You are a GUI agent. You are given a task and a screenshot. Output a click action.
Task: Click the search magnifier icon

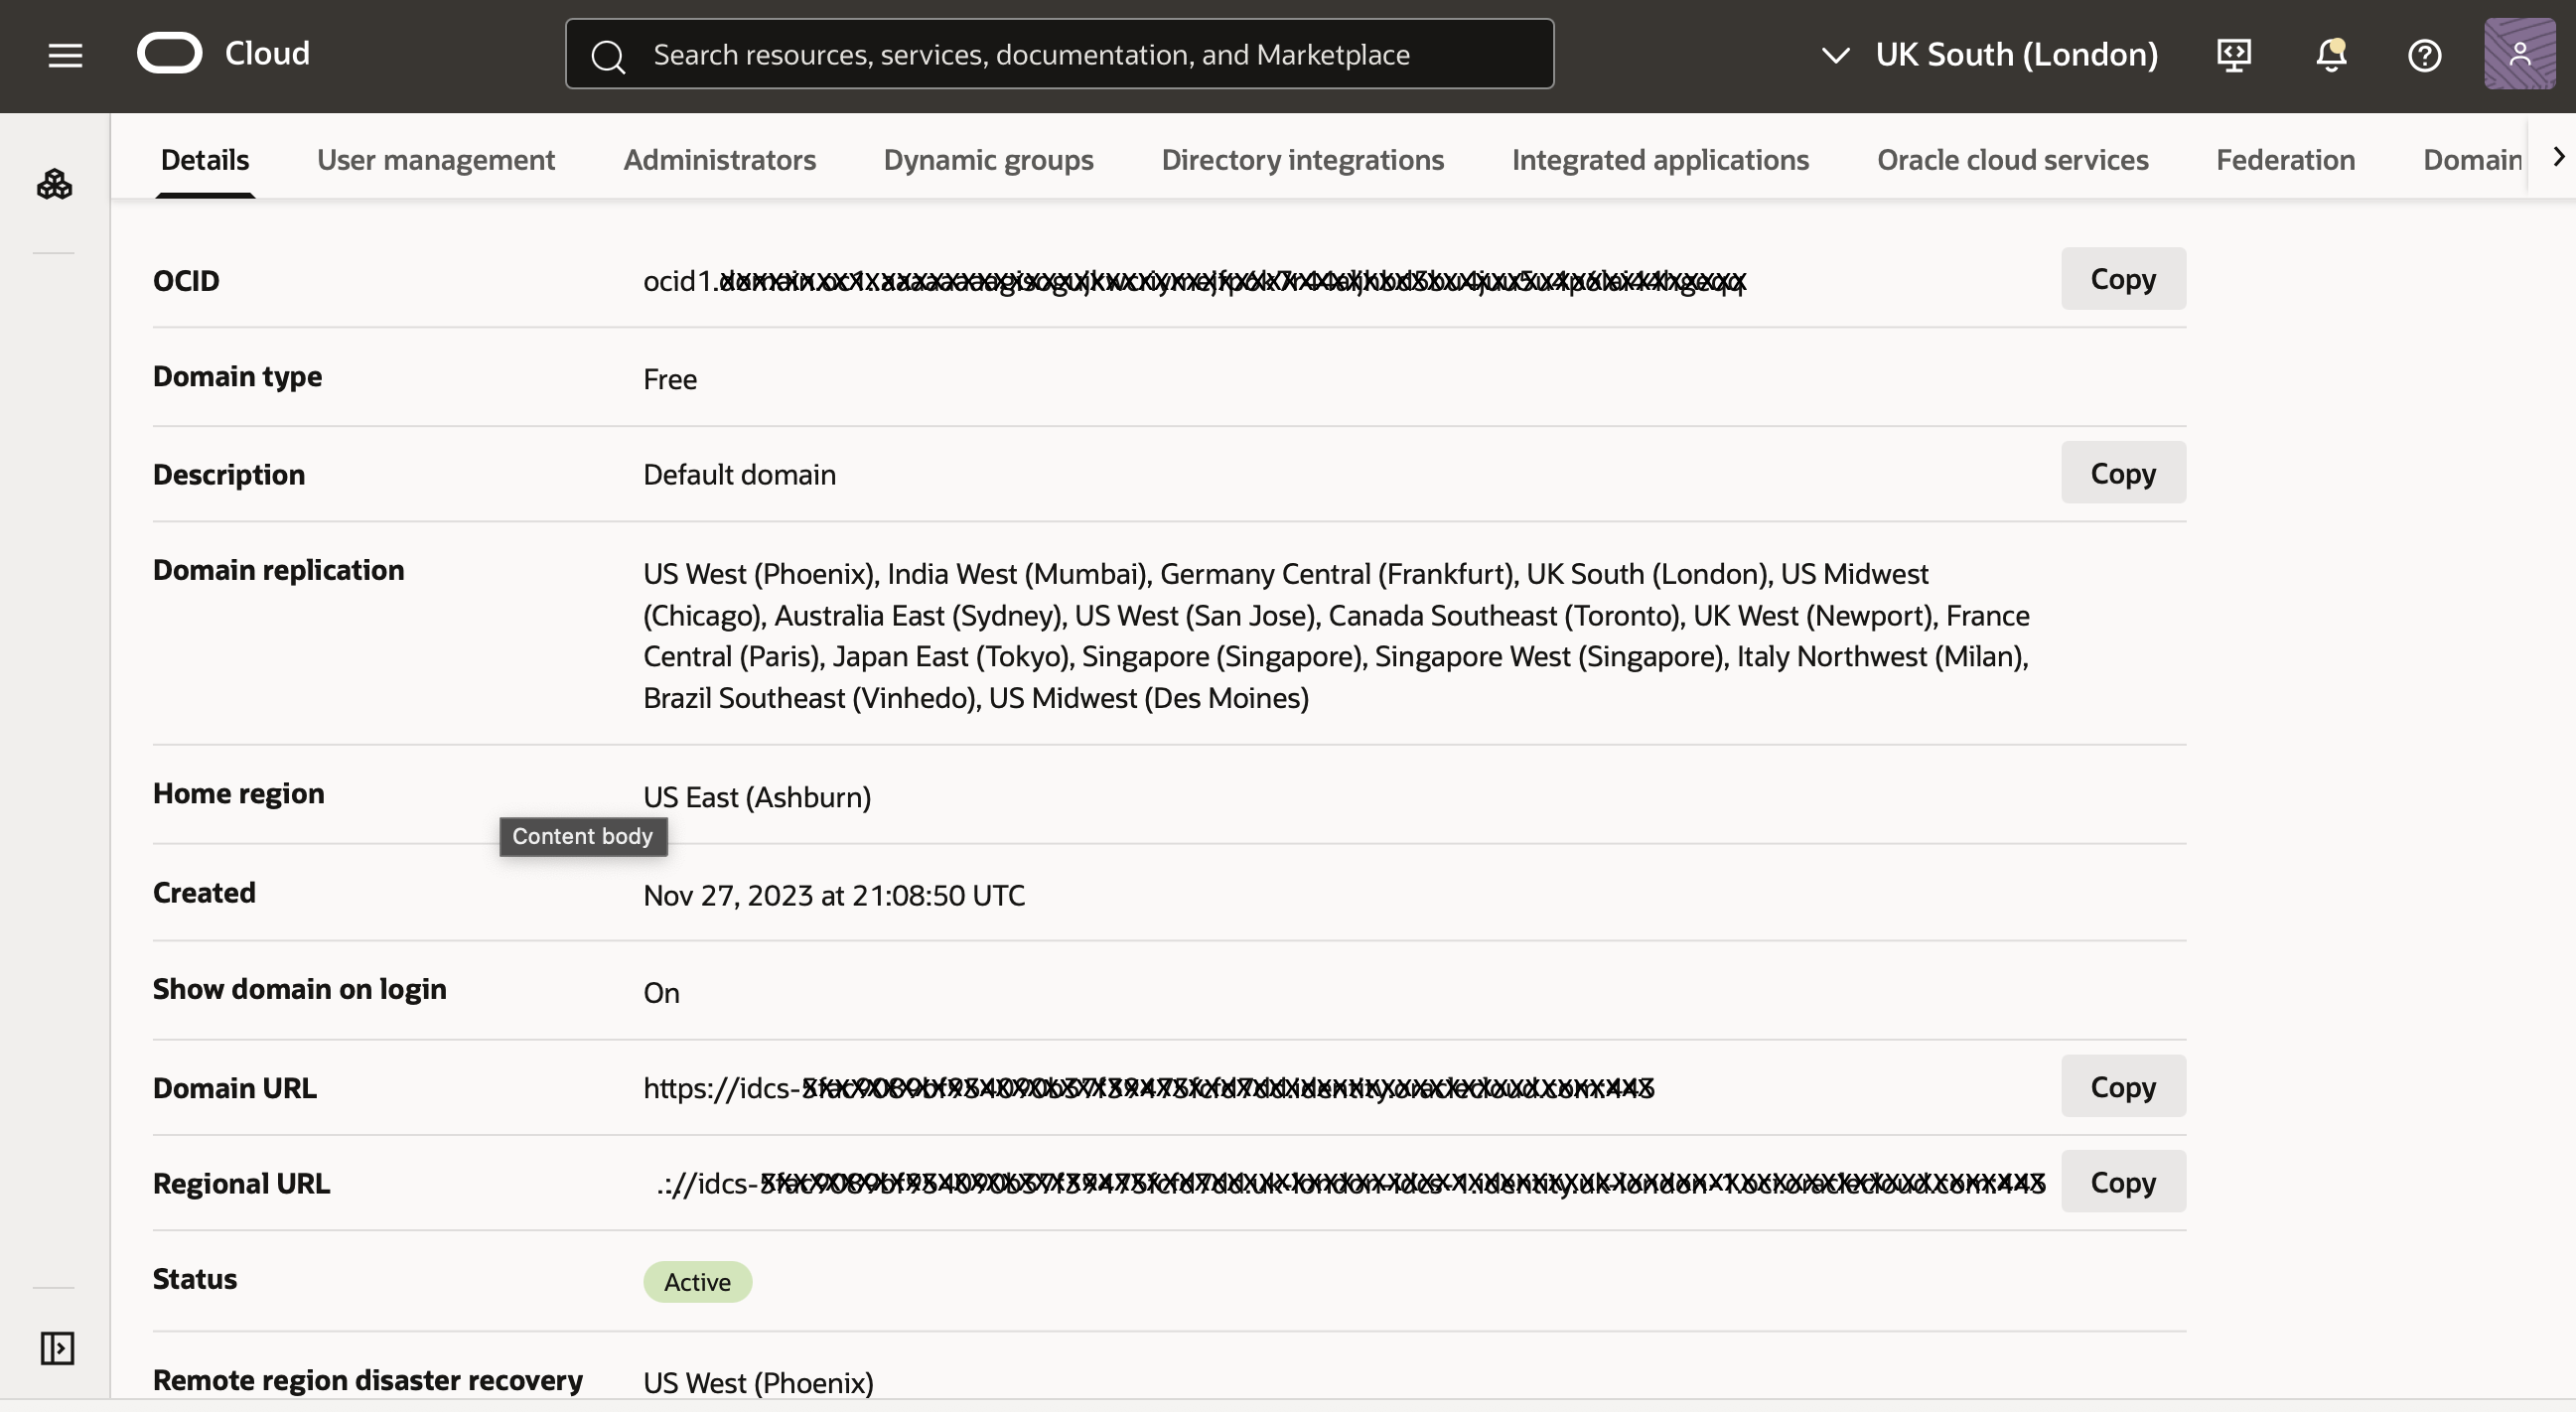607,54
